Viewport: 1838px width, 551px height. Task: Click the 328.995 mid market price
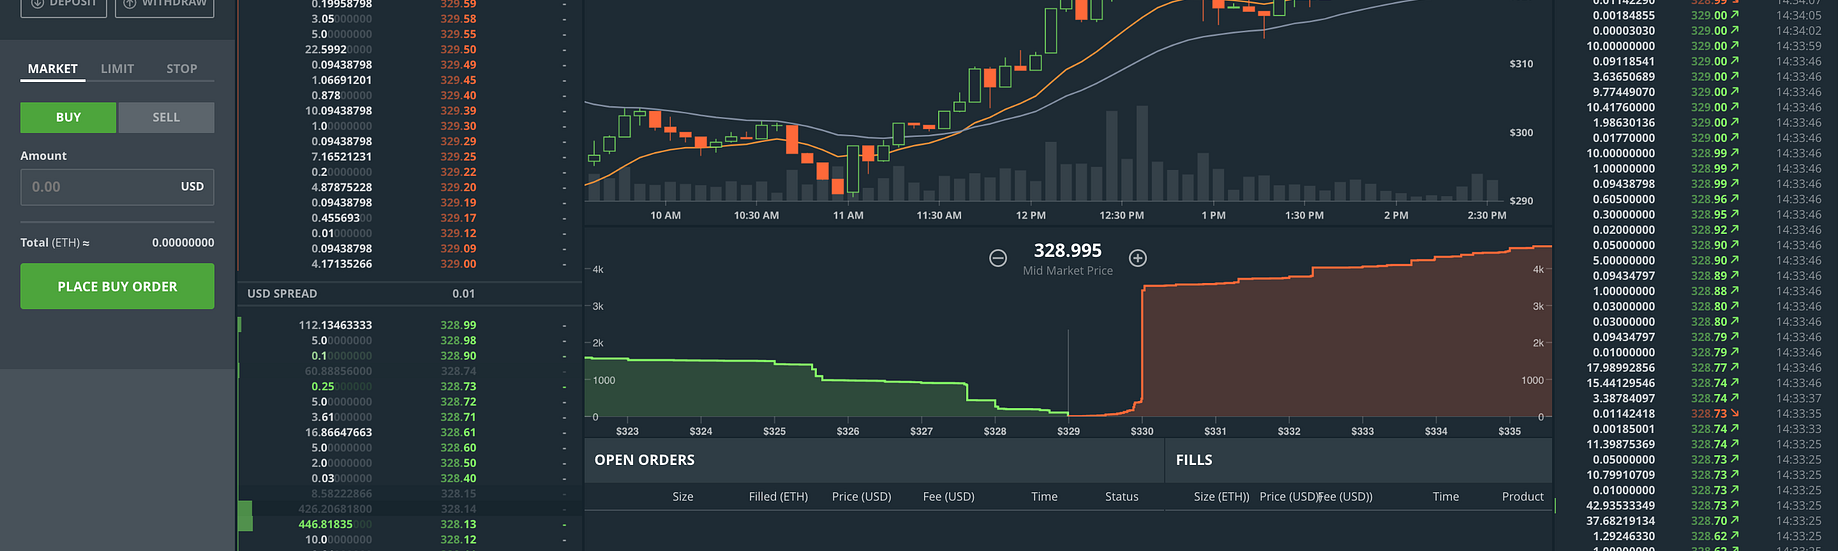1067,251
